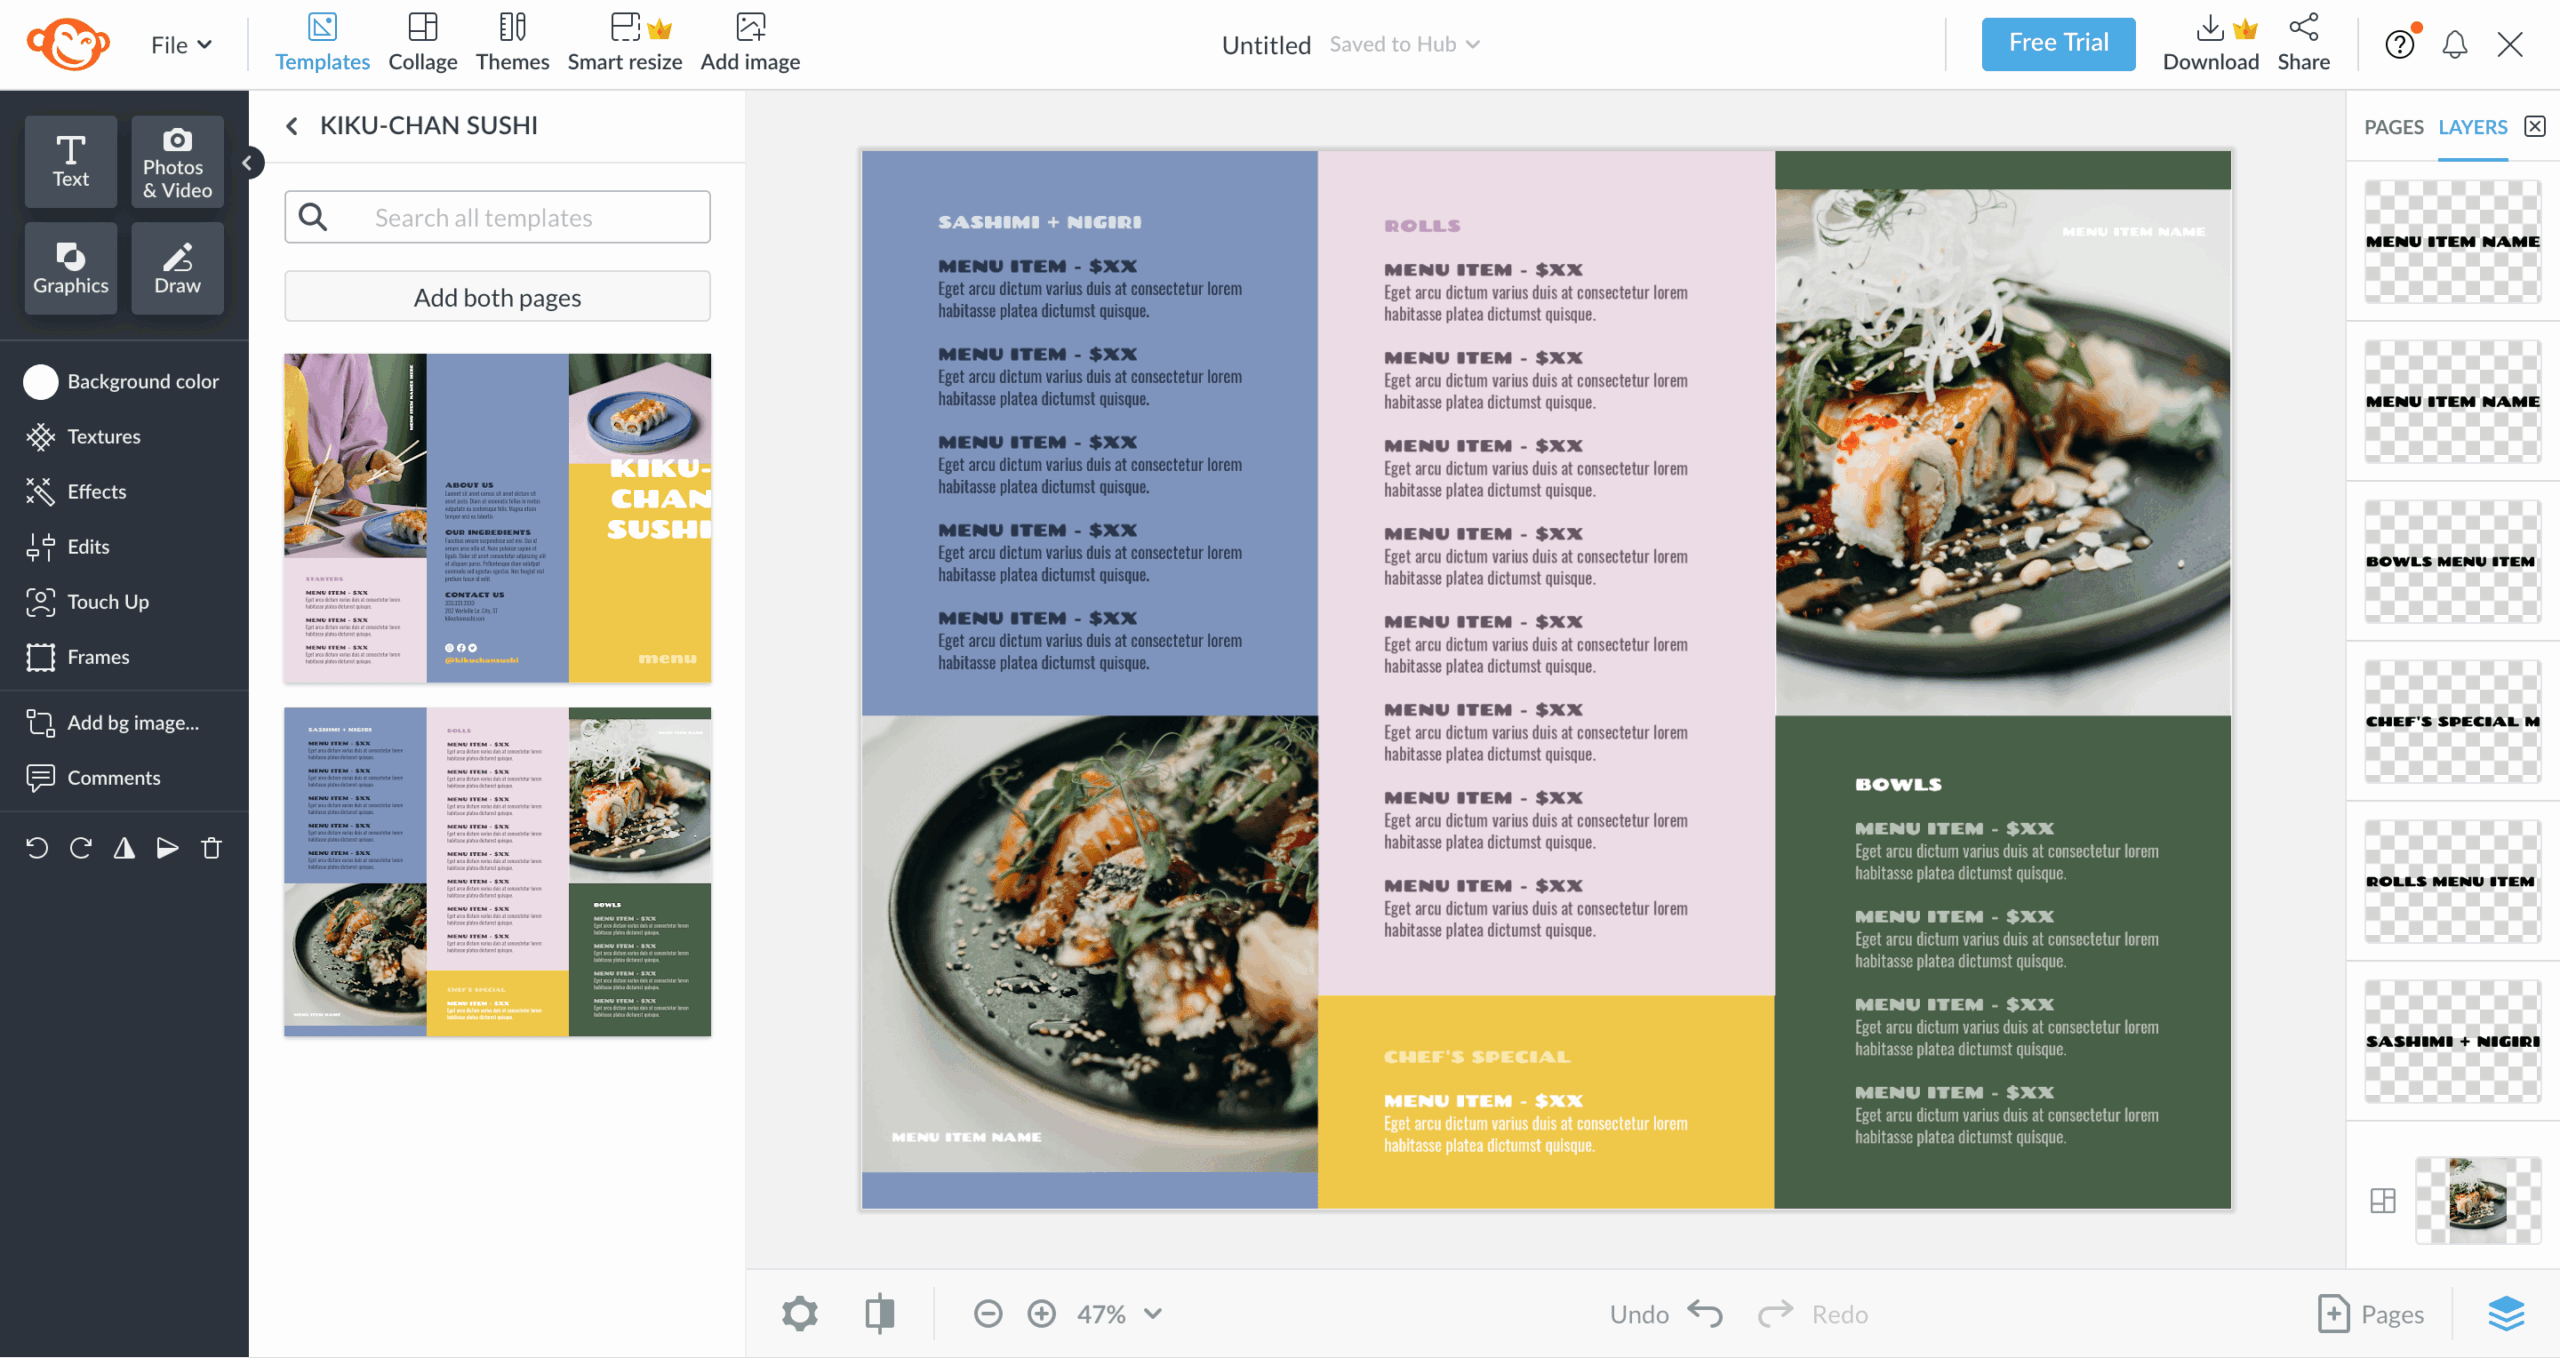Select CHEF'S SPECIAL layer thumbnail
2560x1358 pixels.
[2452, 721]
